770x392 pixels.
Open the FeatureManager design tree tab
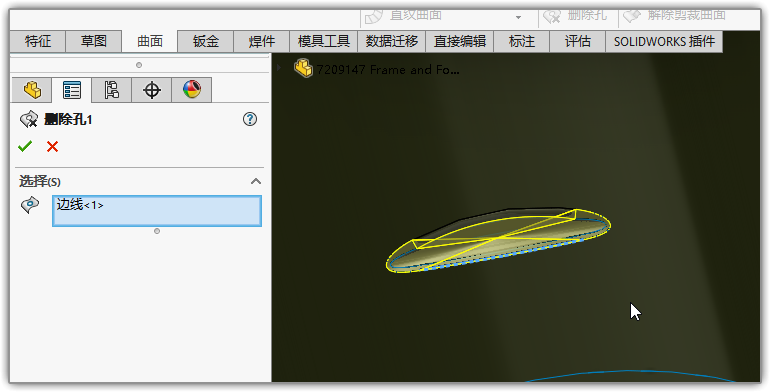32,90
